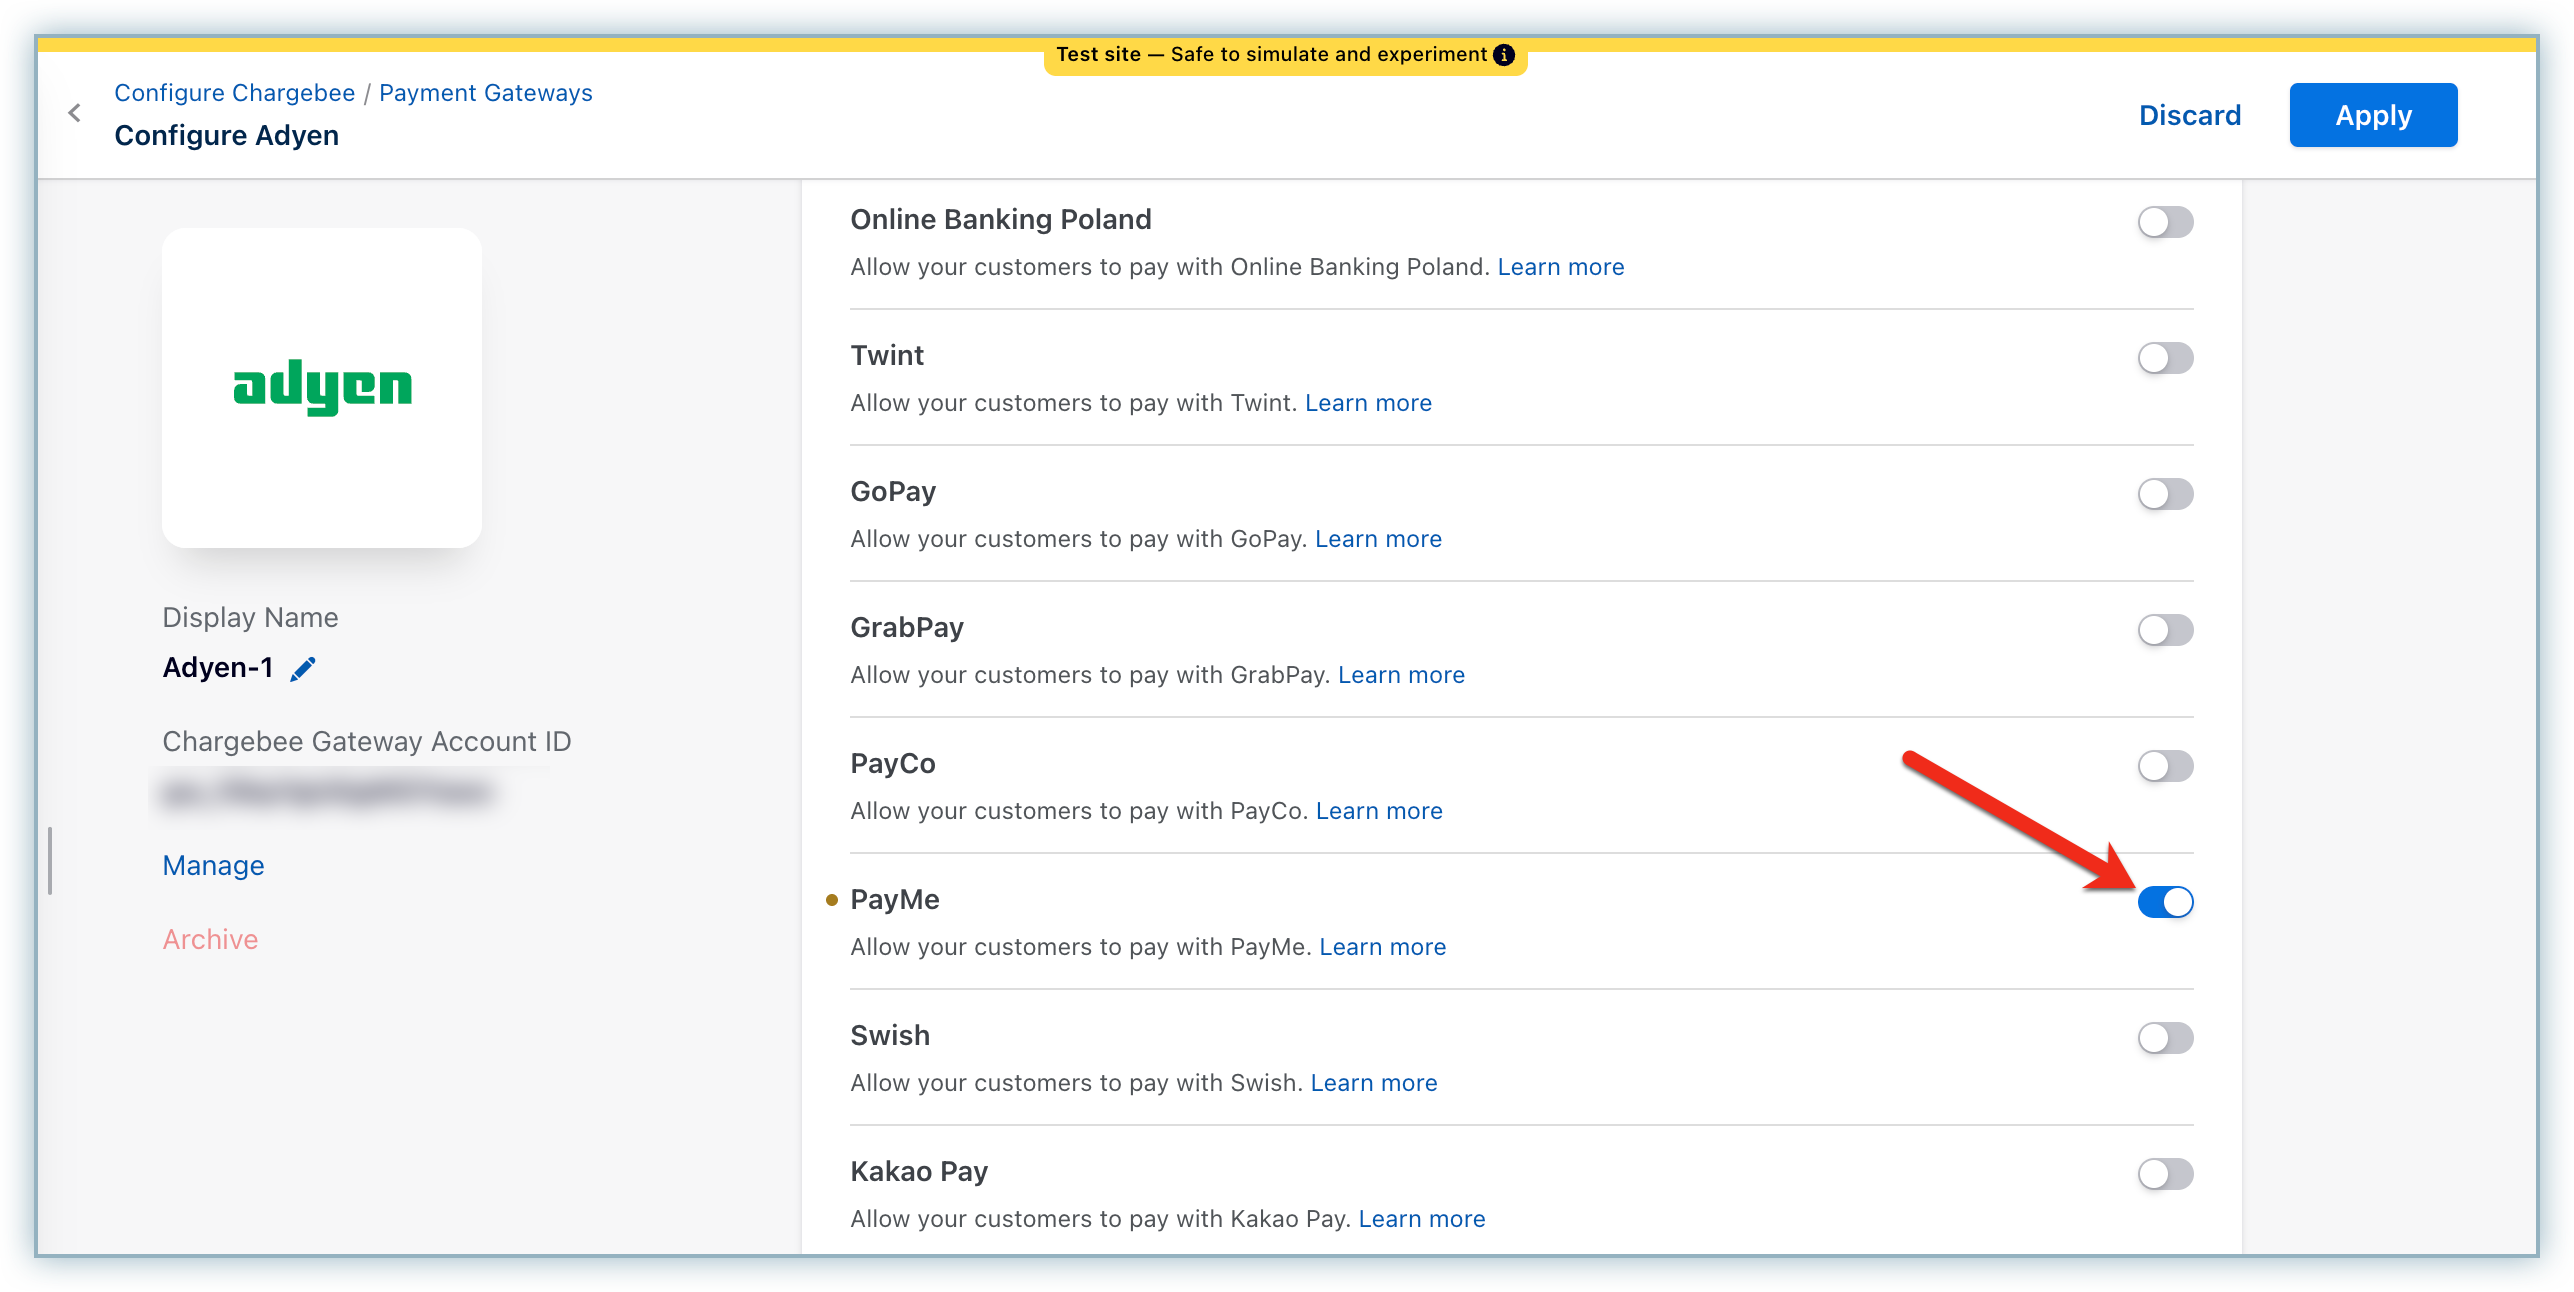Click the back arrow chevron icon
The image size is (2574, 1292).
pos(74,113)
